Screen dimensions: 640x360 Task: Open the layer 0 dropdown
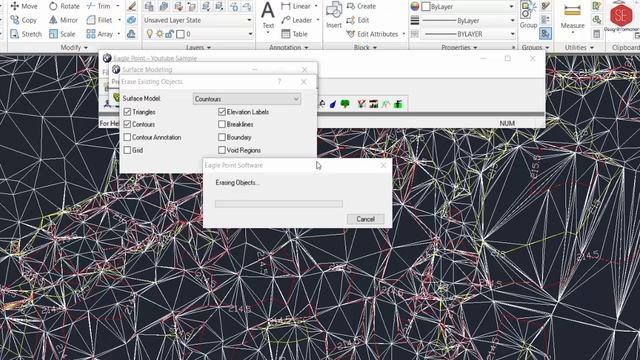click(198, 34)
